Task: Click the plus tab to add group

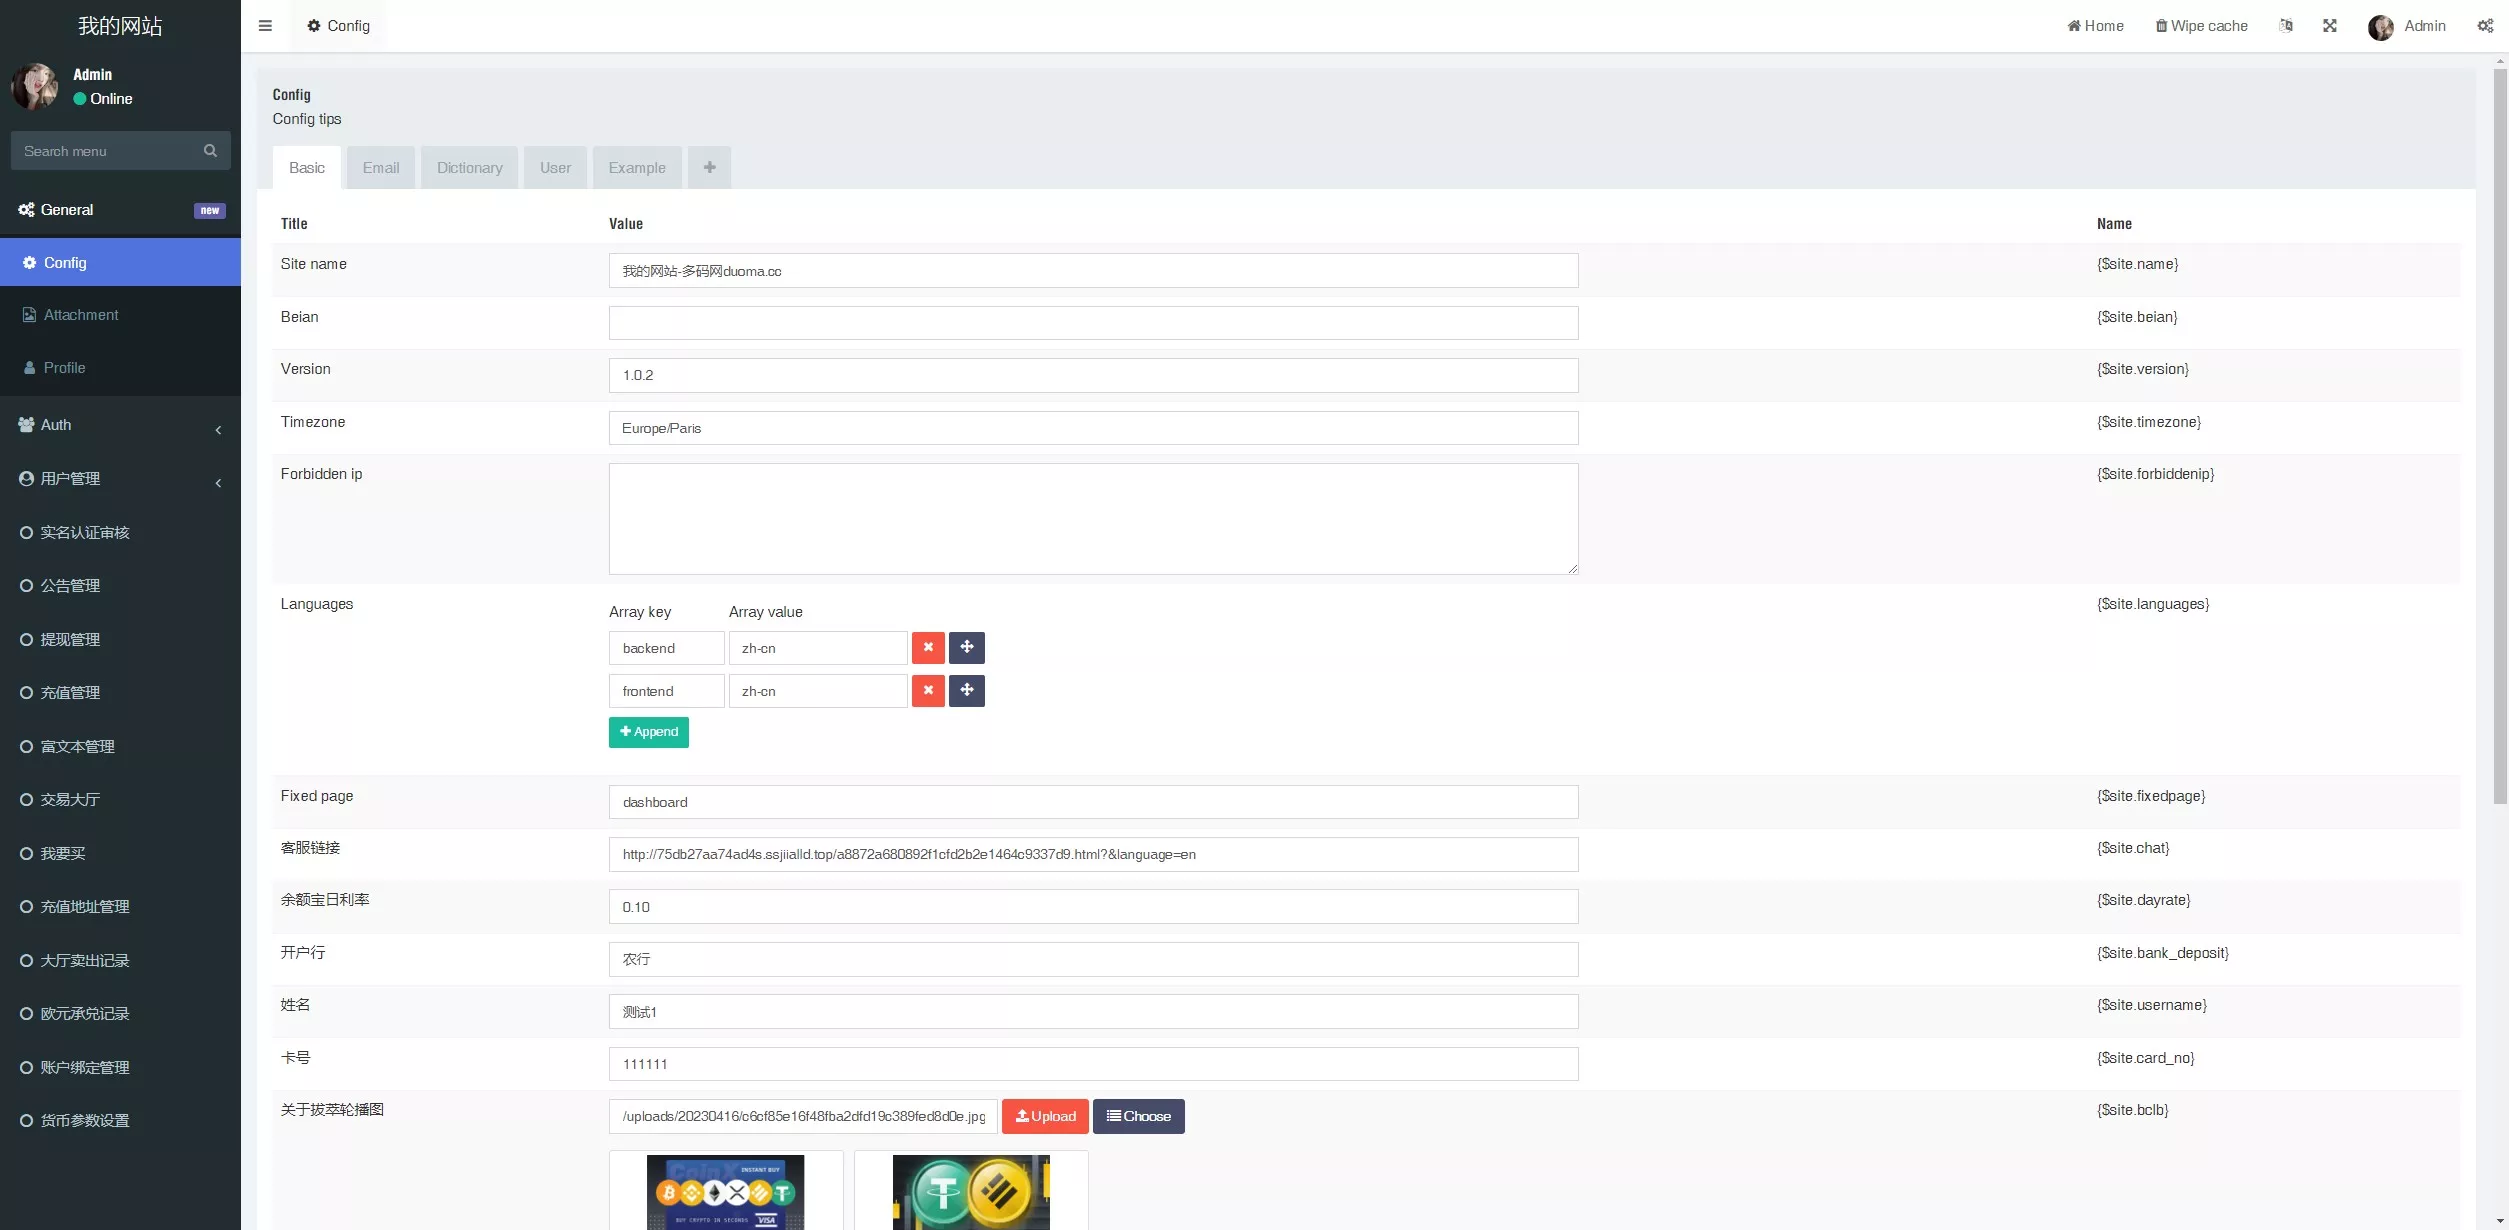Action: click(x=709, y=167)
